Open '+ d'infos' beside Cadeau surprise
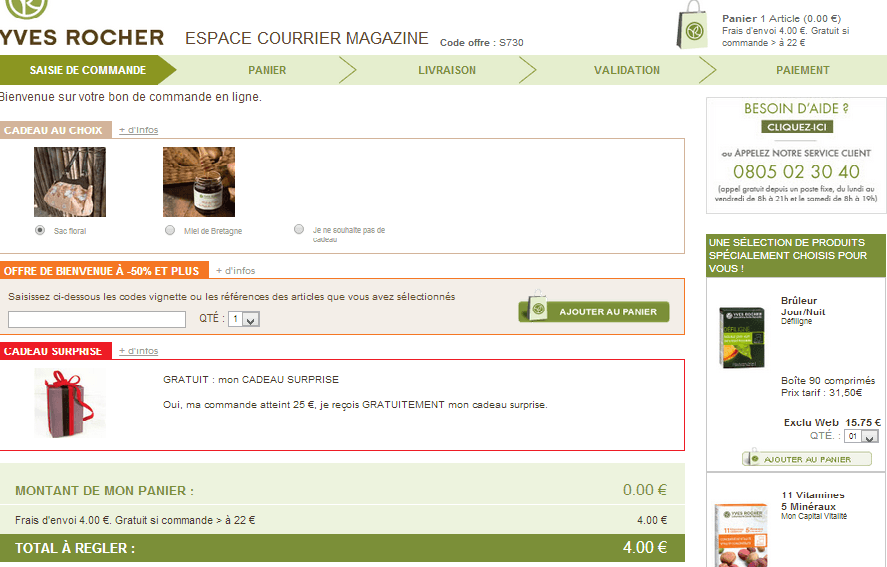The image size is (887, 567). tap(138, 351)
